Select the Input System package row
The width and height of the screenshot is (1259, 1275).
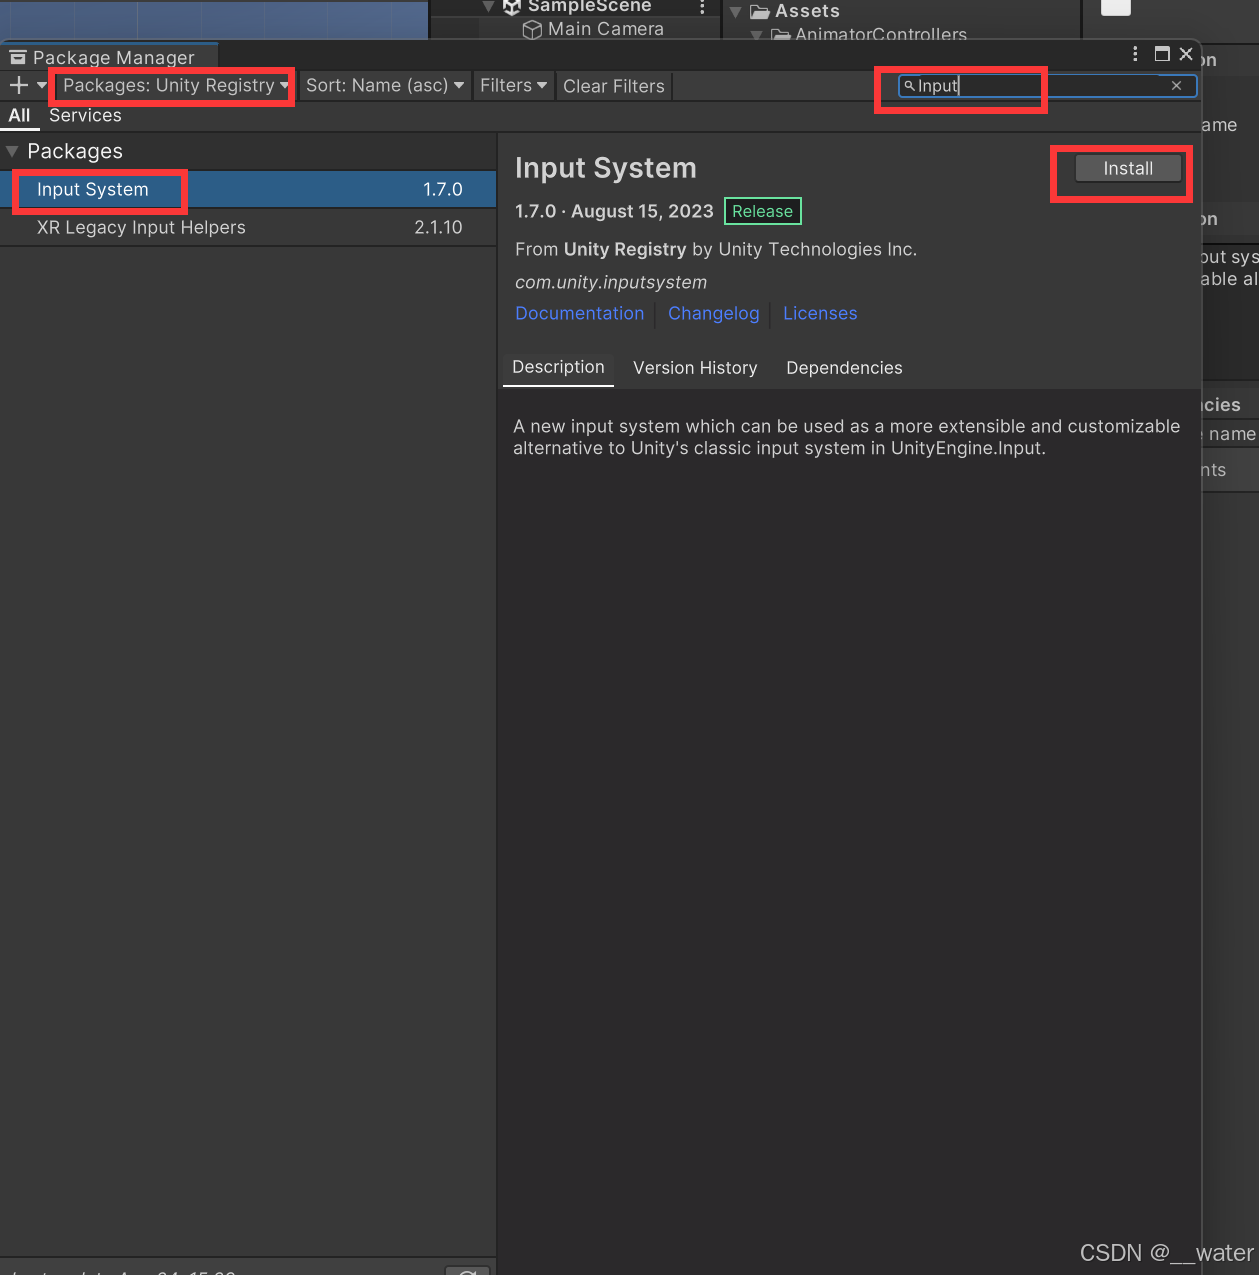[248, 190]
